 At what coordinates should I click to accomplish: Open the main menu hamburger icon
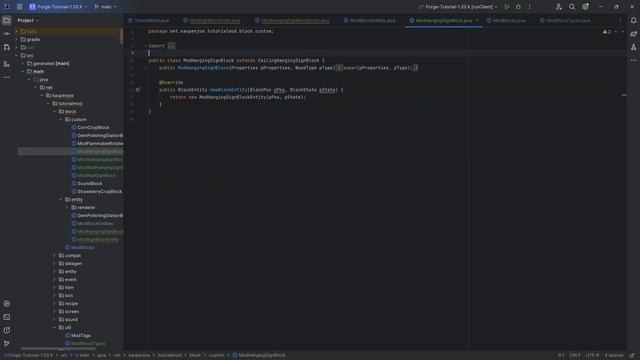[20, 7]
